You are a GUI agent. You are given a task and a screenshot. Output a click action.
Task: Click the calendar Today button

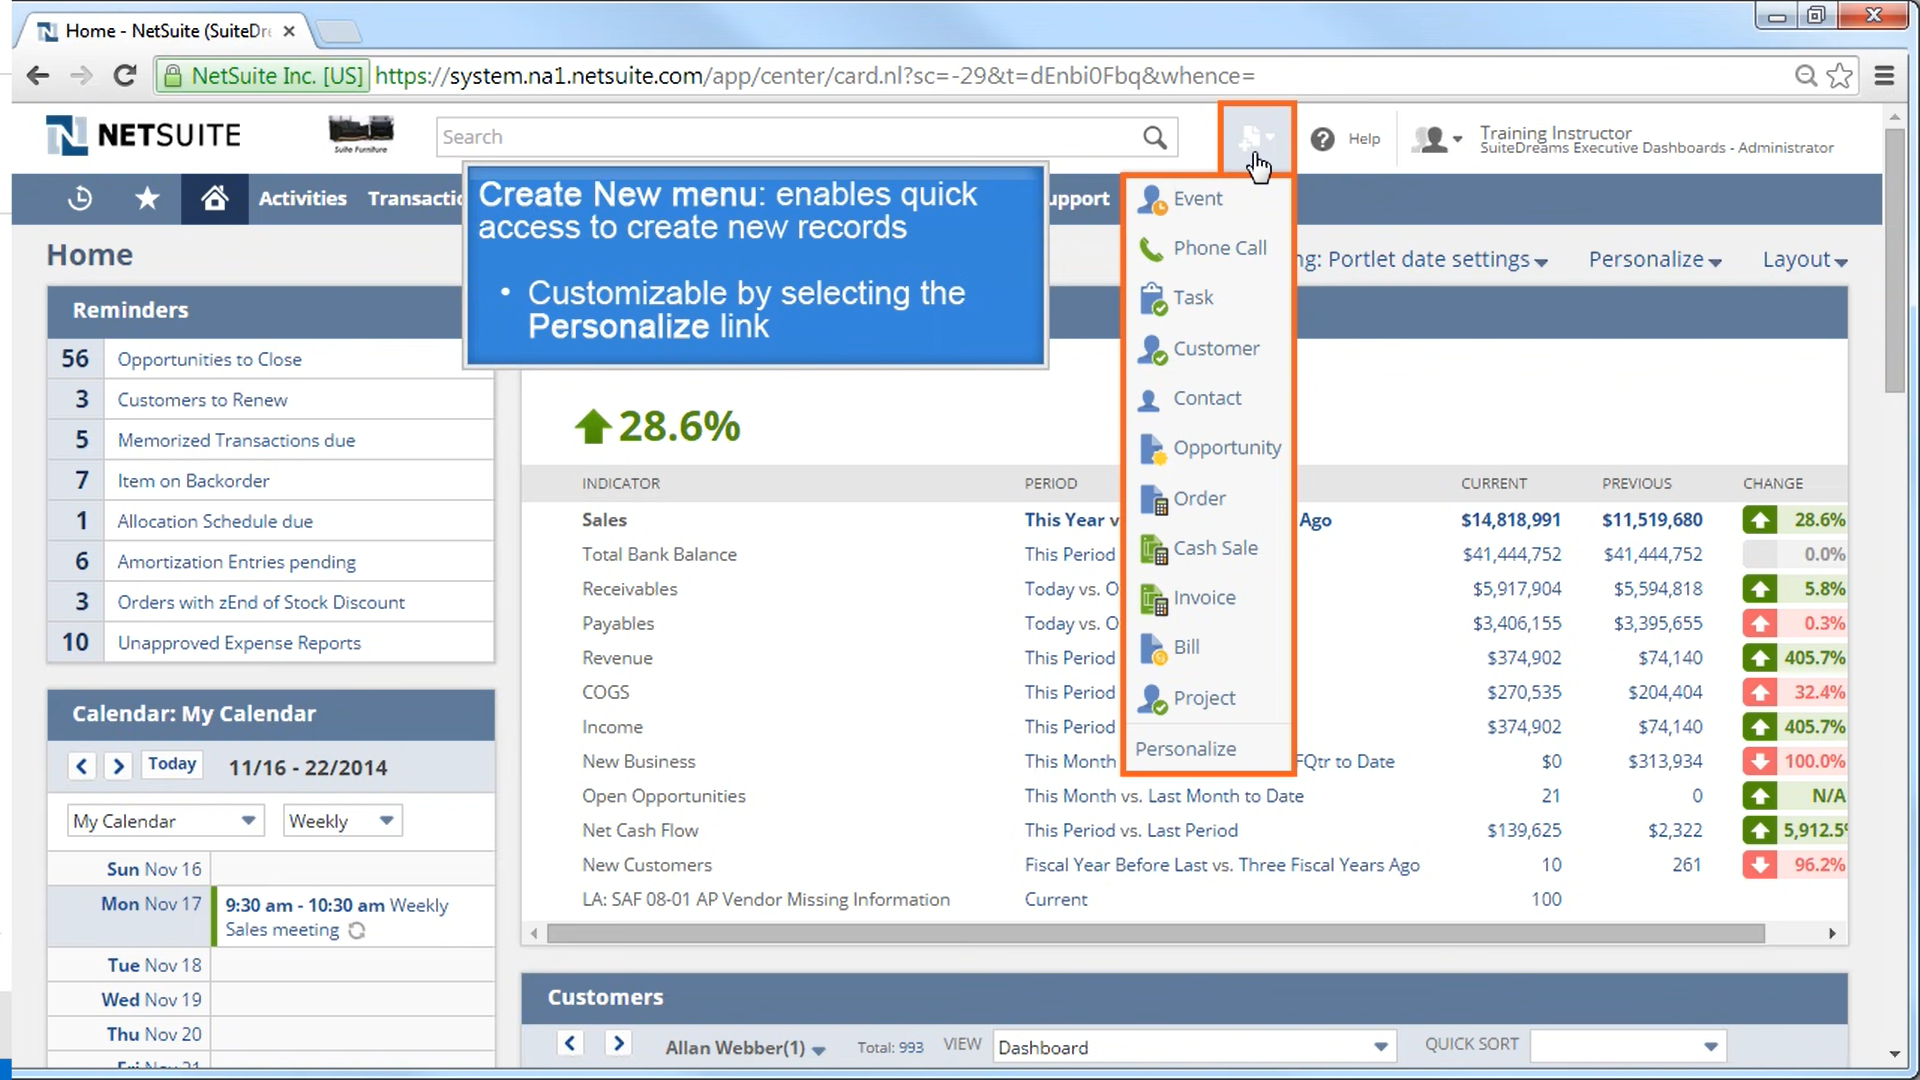pyautogui.click(x=172, y=765)
